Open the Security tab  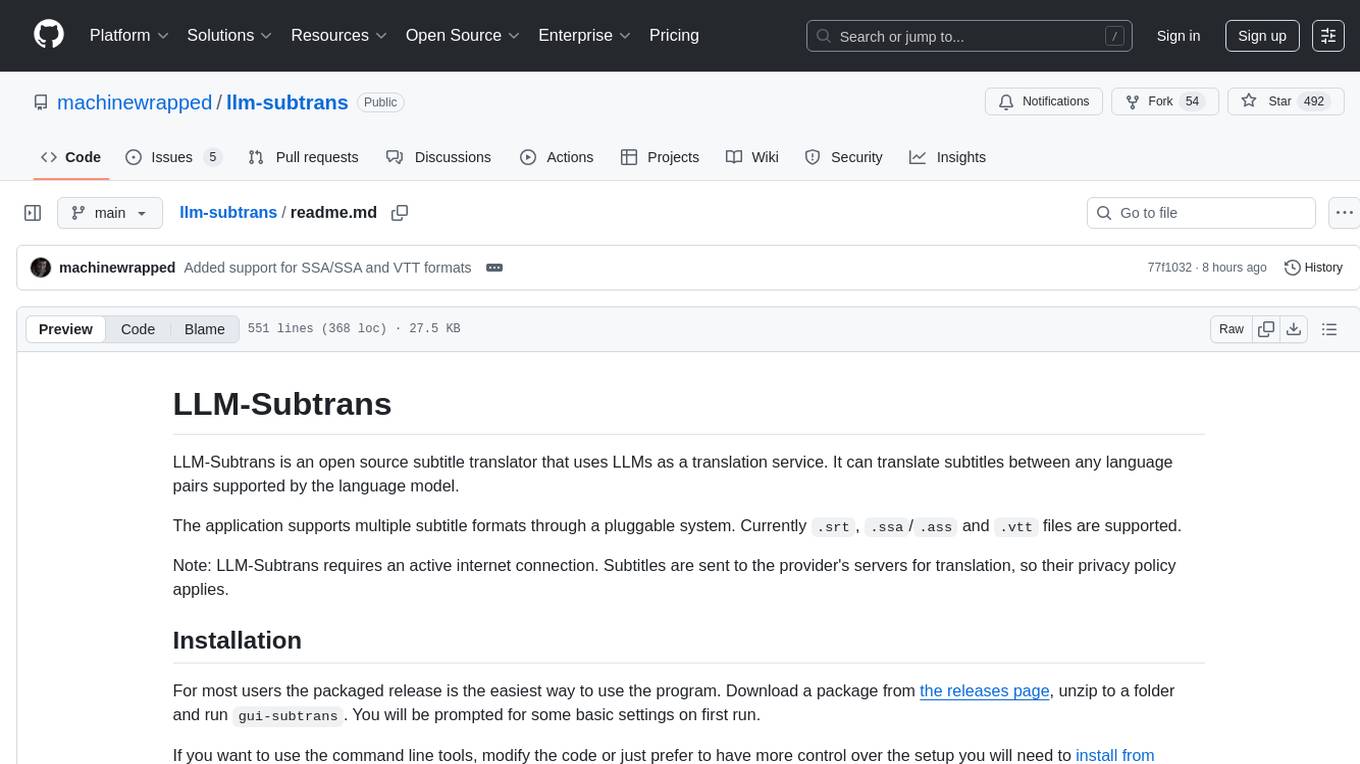pyautogui.click(x=844, y=157)
